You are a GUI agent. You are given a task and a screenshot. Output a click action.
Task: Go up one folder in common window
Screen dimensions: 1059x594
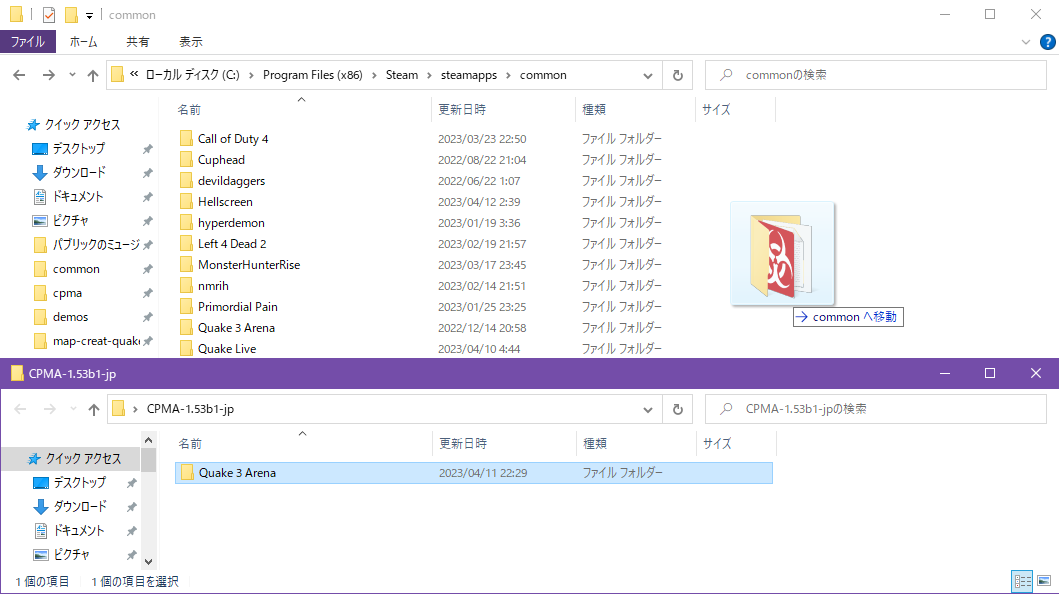click(93, 75)
